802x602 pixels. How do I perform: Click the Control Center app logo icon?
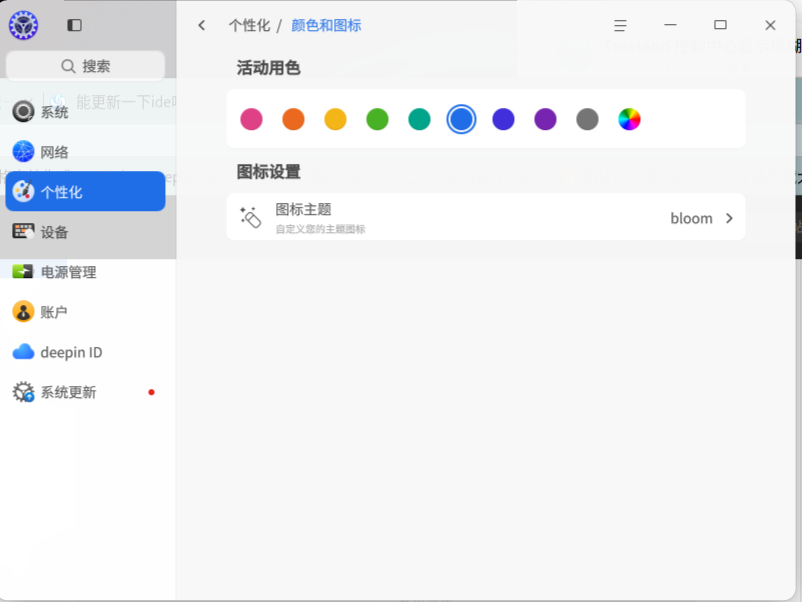(24, 25)
